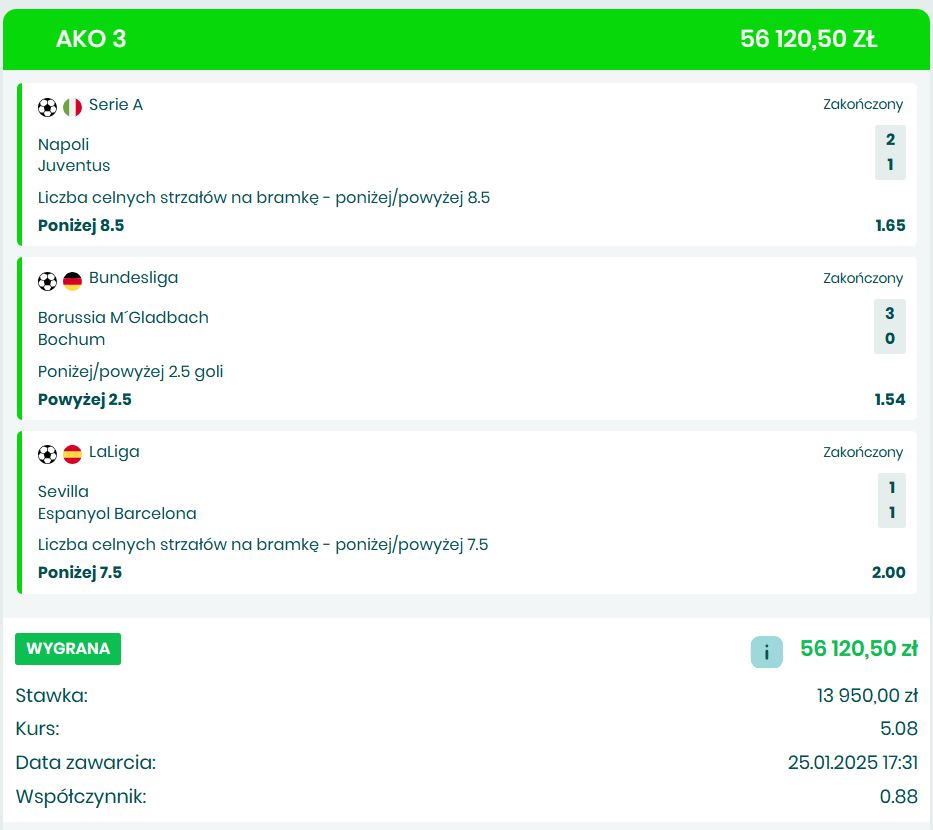Open the Borussia M'Gladbach vs Bochum match
933x830 pixels.
[123, 328]
